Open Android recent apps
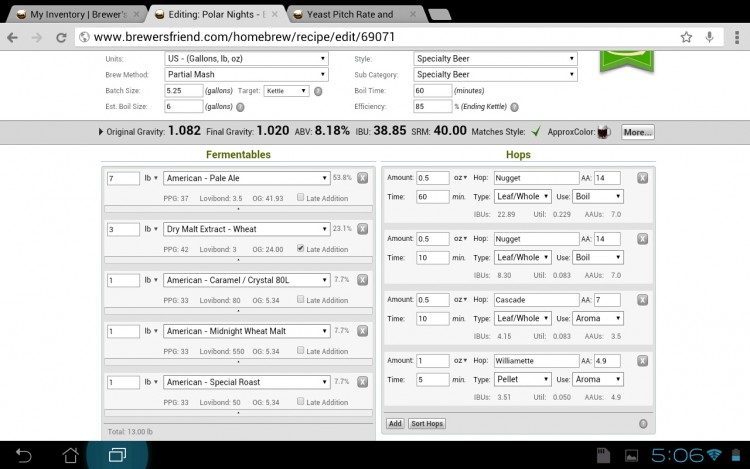750x469 pixels. point(117,455)
